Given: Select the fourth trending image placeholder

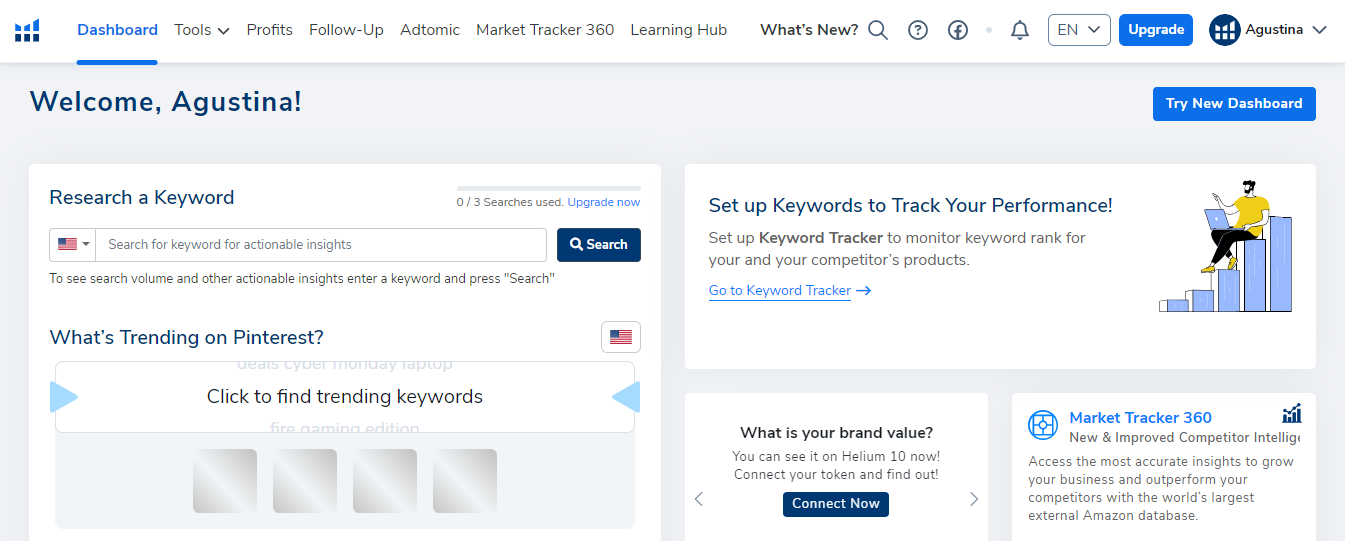Looking at the screenshot, I should [x=465, y=481].
